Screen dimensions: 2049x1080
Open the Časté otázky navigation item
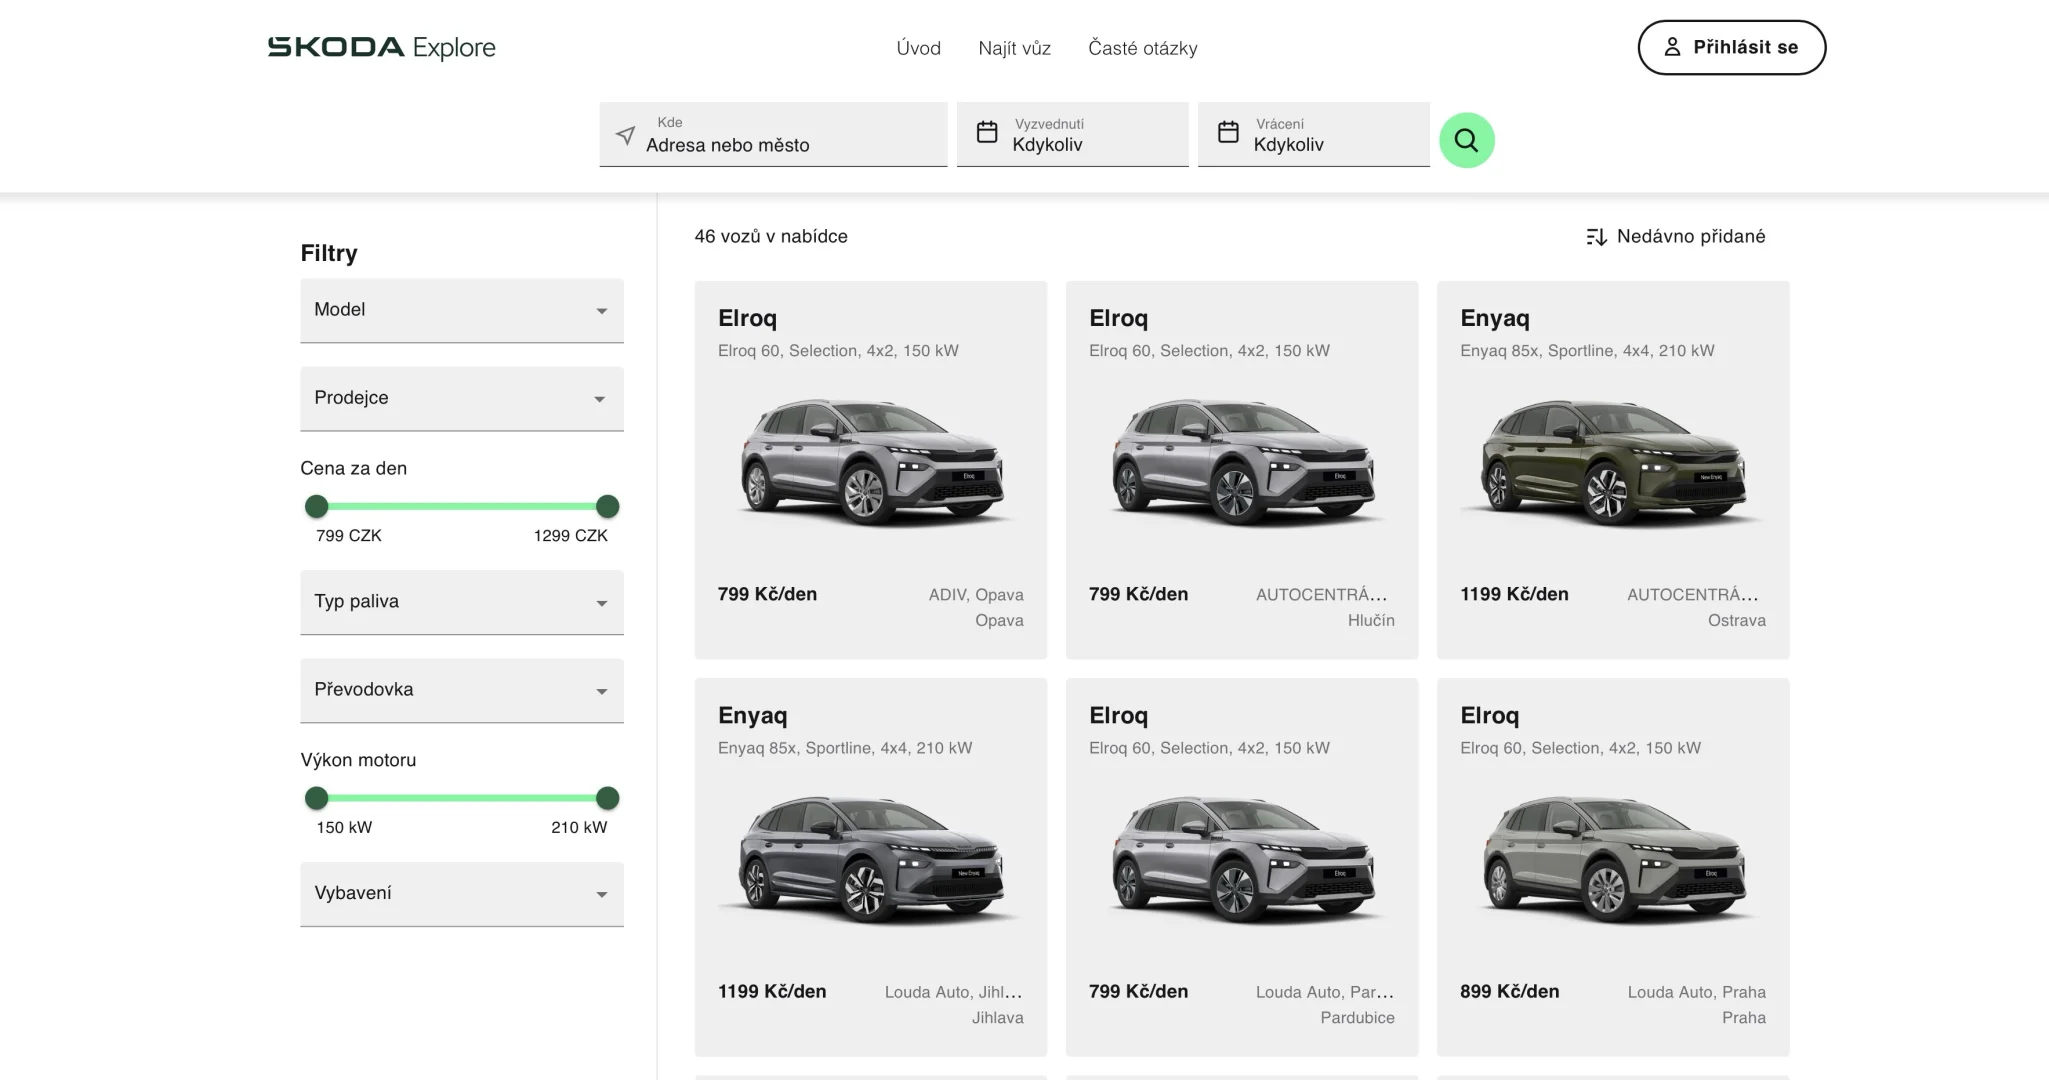pyautogui.click(x=1142, y=48)
